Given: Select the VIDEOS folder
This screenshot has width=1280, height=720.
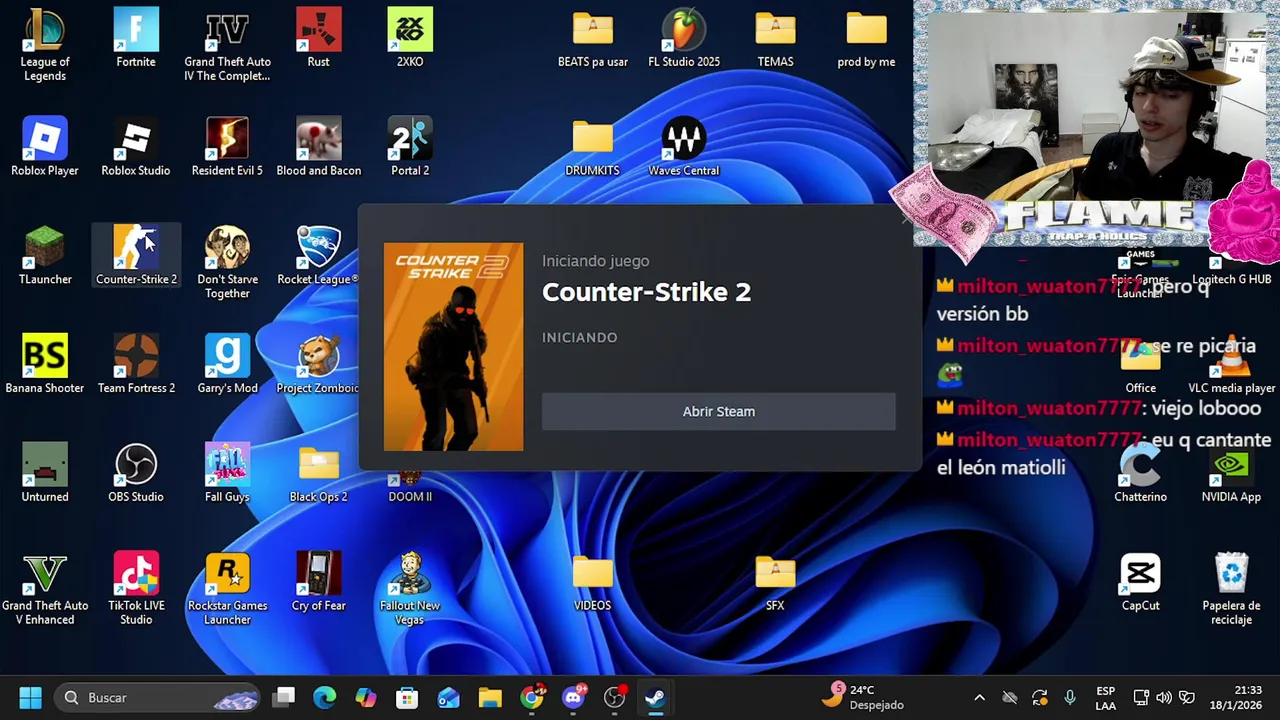Looking at the screenshot, I should (x=593, y=583).
